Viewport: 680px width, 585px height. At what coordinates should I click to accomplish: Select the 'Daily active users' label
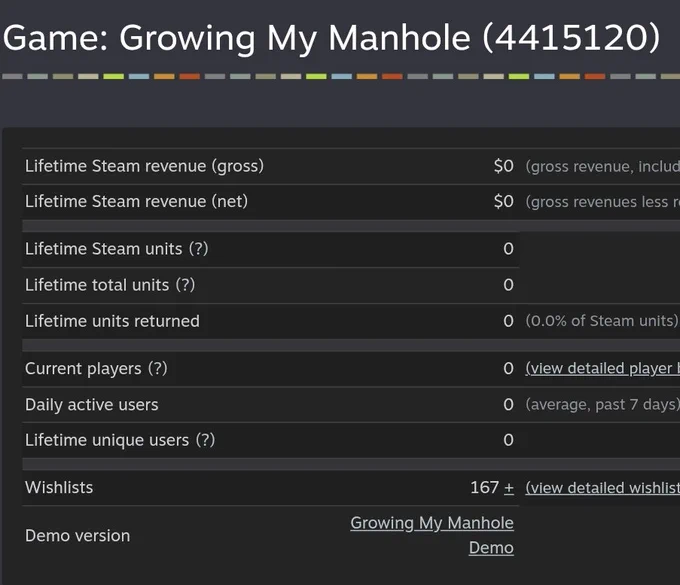[92, 405]
